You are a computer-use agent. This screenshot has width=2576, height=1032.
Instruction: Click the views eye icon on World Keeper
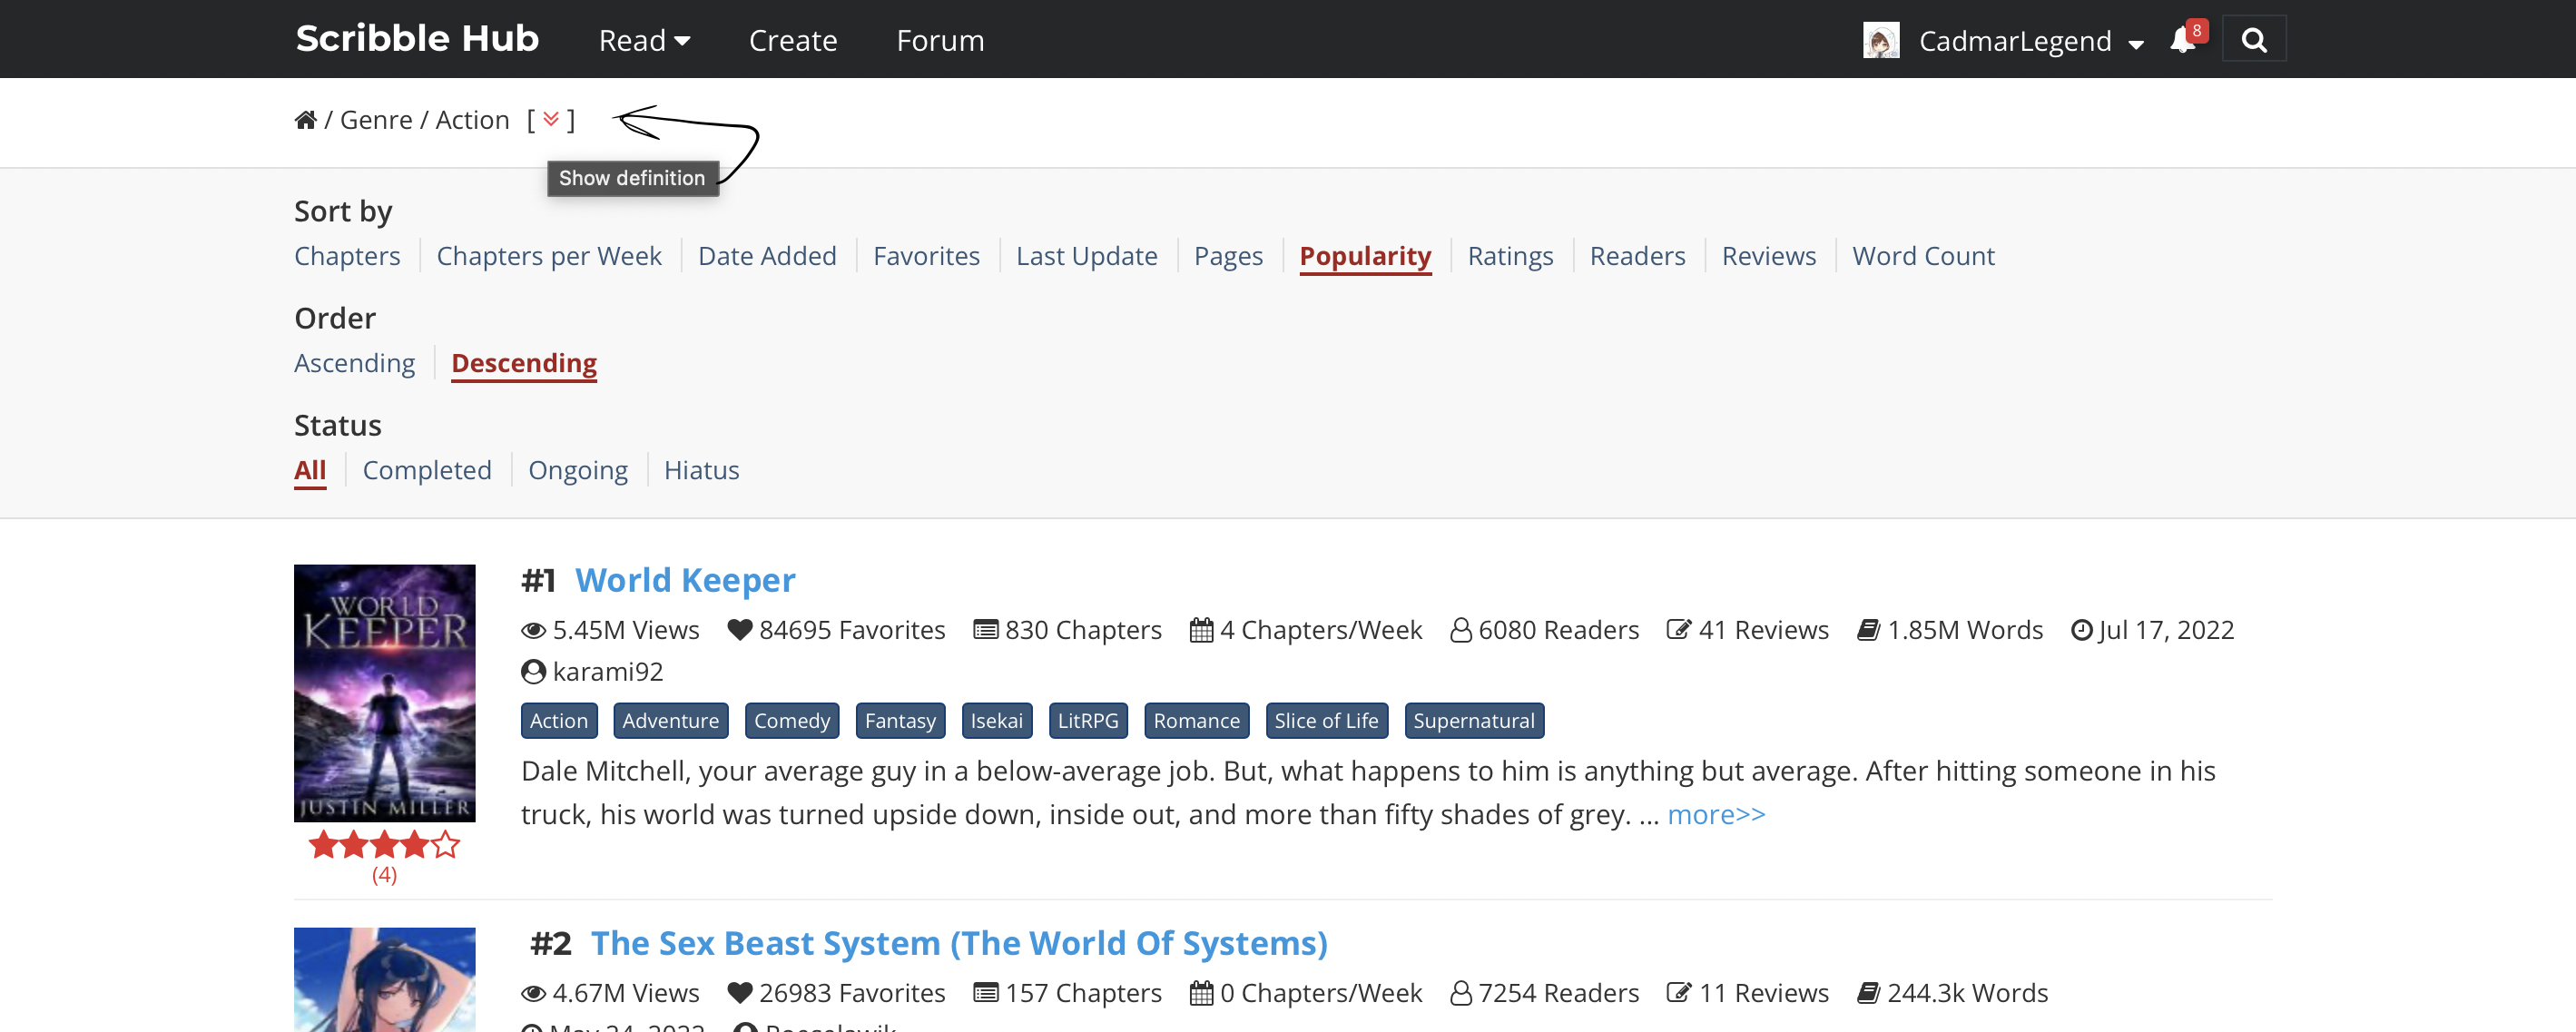tap(533, 629)
